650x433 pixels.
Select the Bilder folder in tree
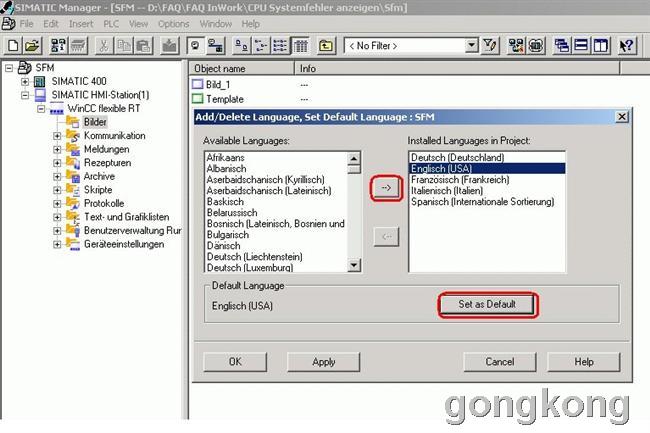click(95, 122)
